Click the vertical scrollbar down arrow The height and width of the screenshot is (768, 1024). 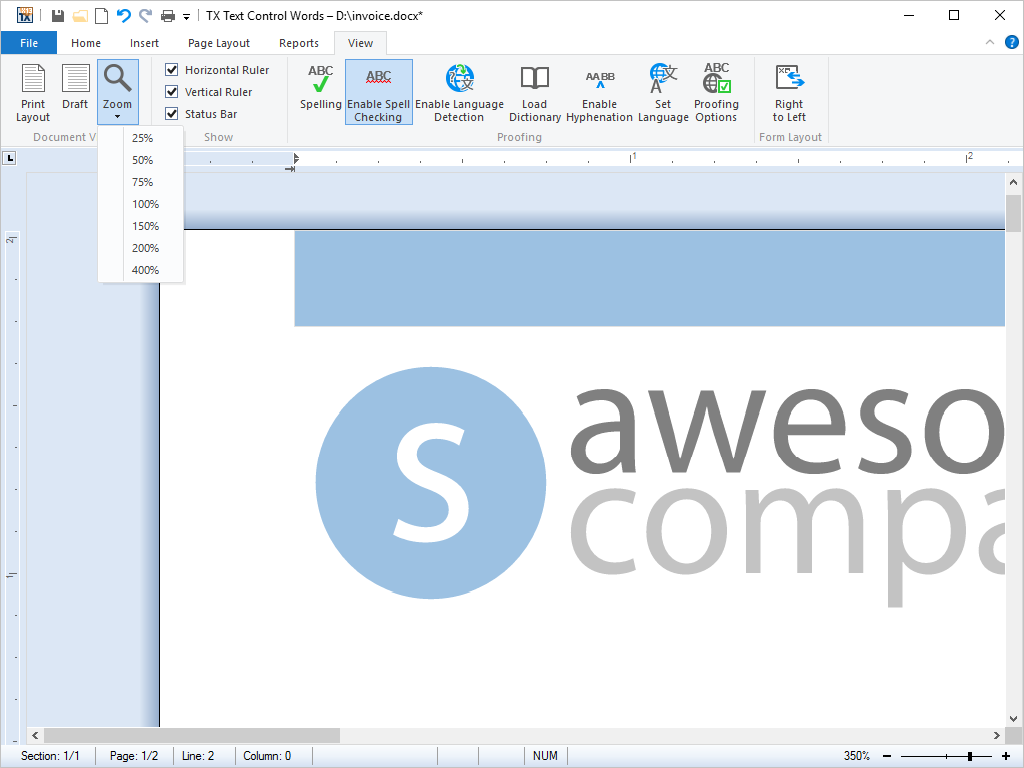pos(1012,718)
